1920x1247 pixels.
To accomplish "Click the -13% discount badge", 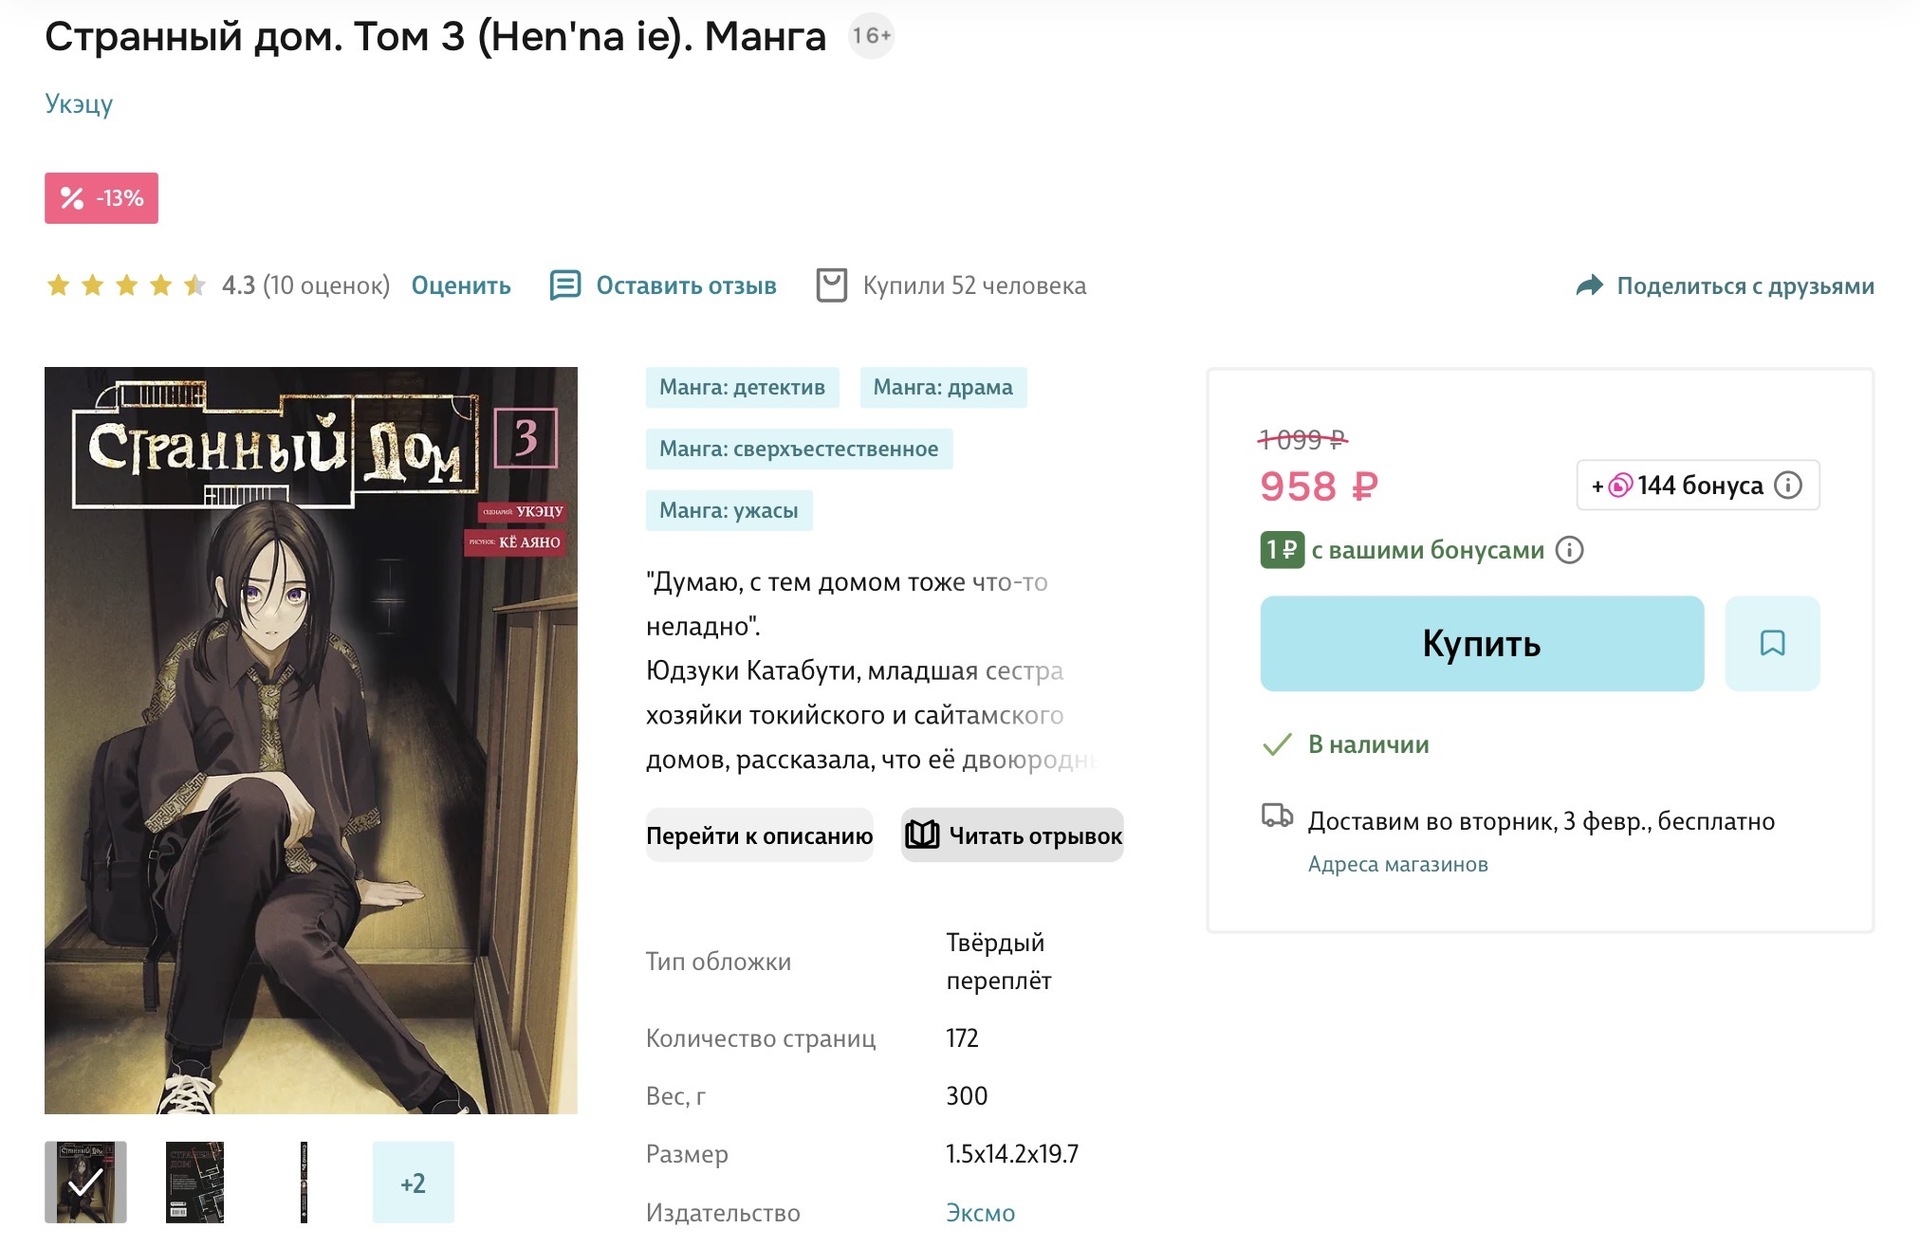I will pos(101,198).
